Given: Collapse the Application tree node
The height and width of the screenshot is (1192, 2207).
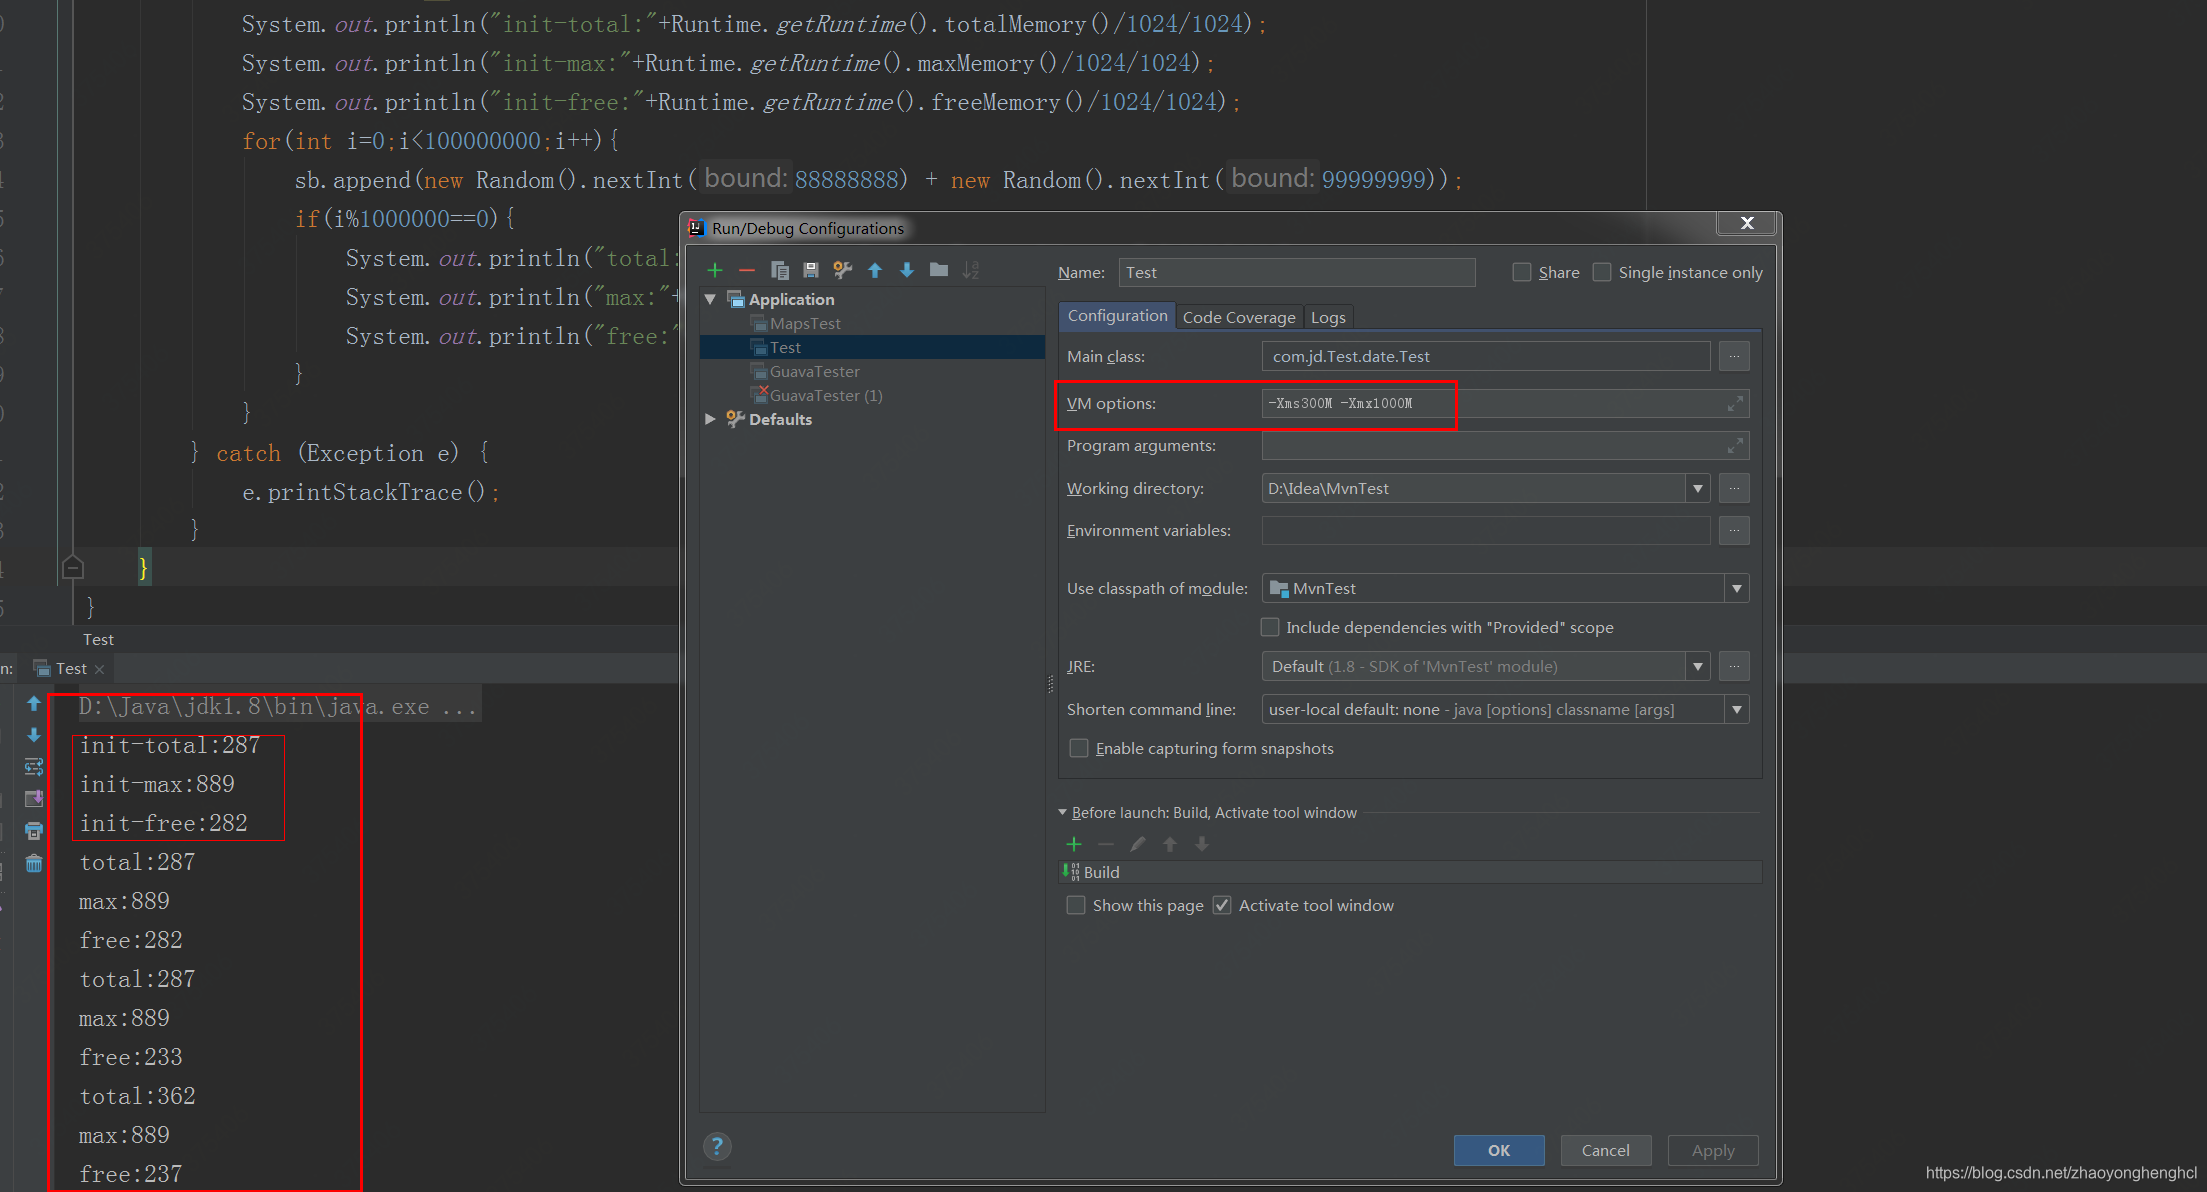Looking at the screenshot, I should 710,298.
